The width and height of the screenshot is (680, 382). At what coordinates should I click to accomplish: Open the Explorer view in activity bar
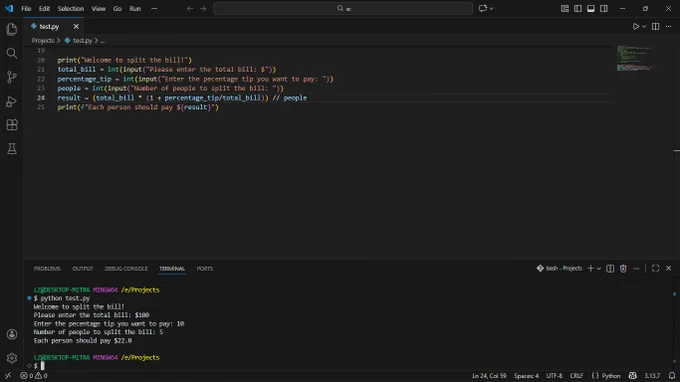coord(12,29)
